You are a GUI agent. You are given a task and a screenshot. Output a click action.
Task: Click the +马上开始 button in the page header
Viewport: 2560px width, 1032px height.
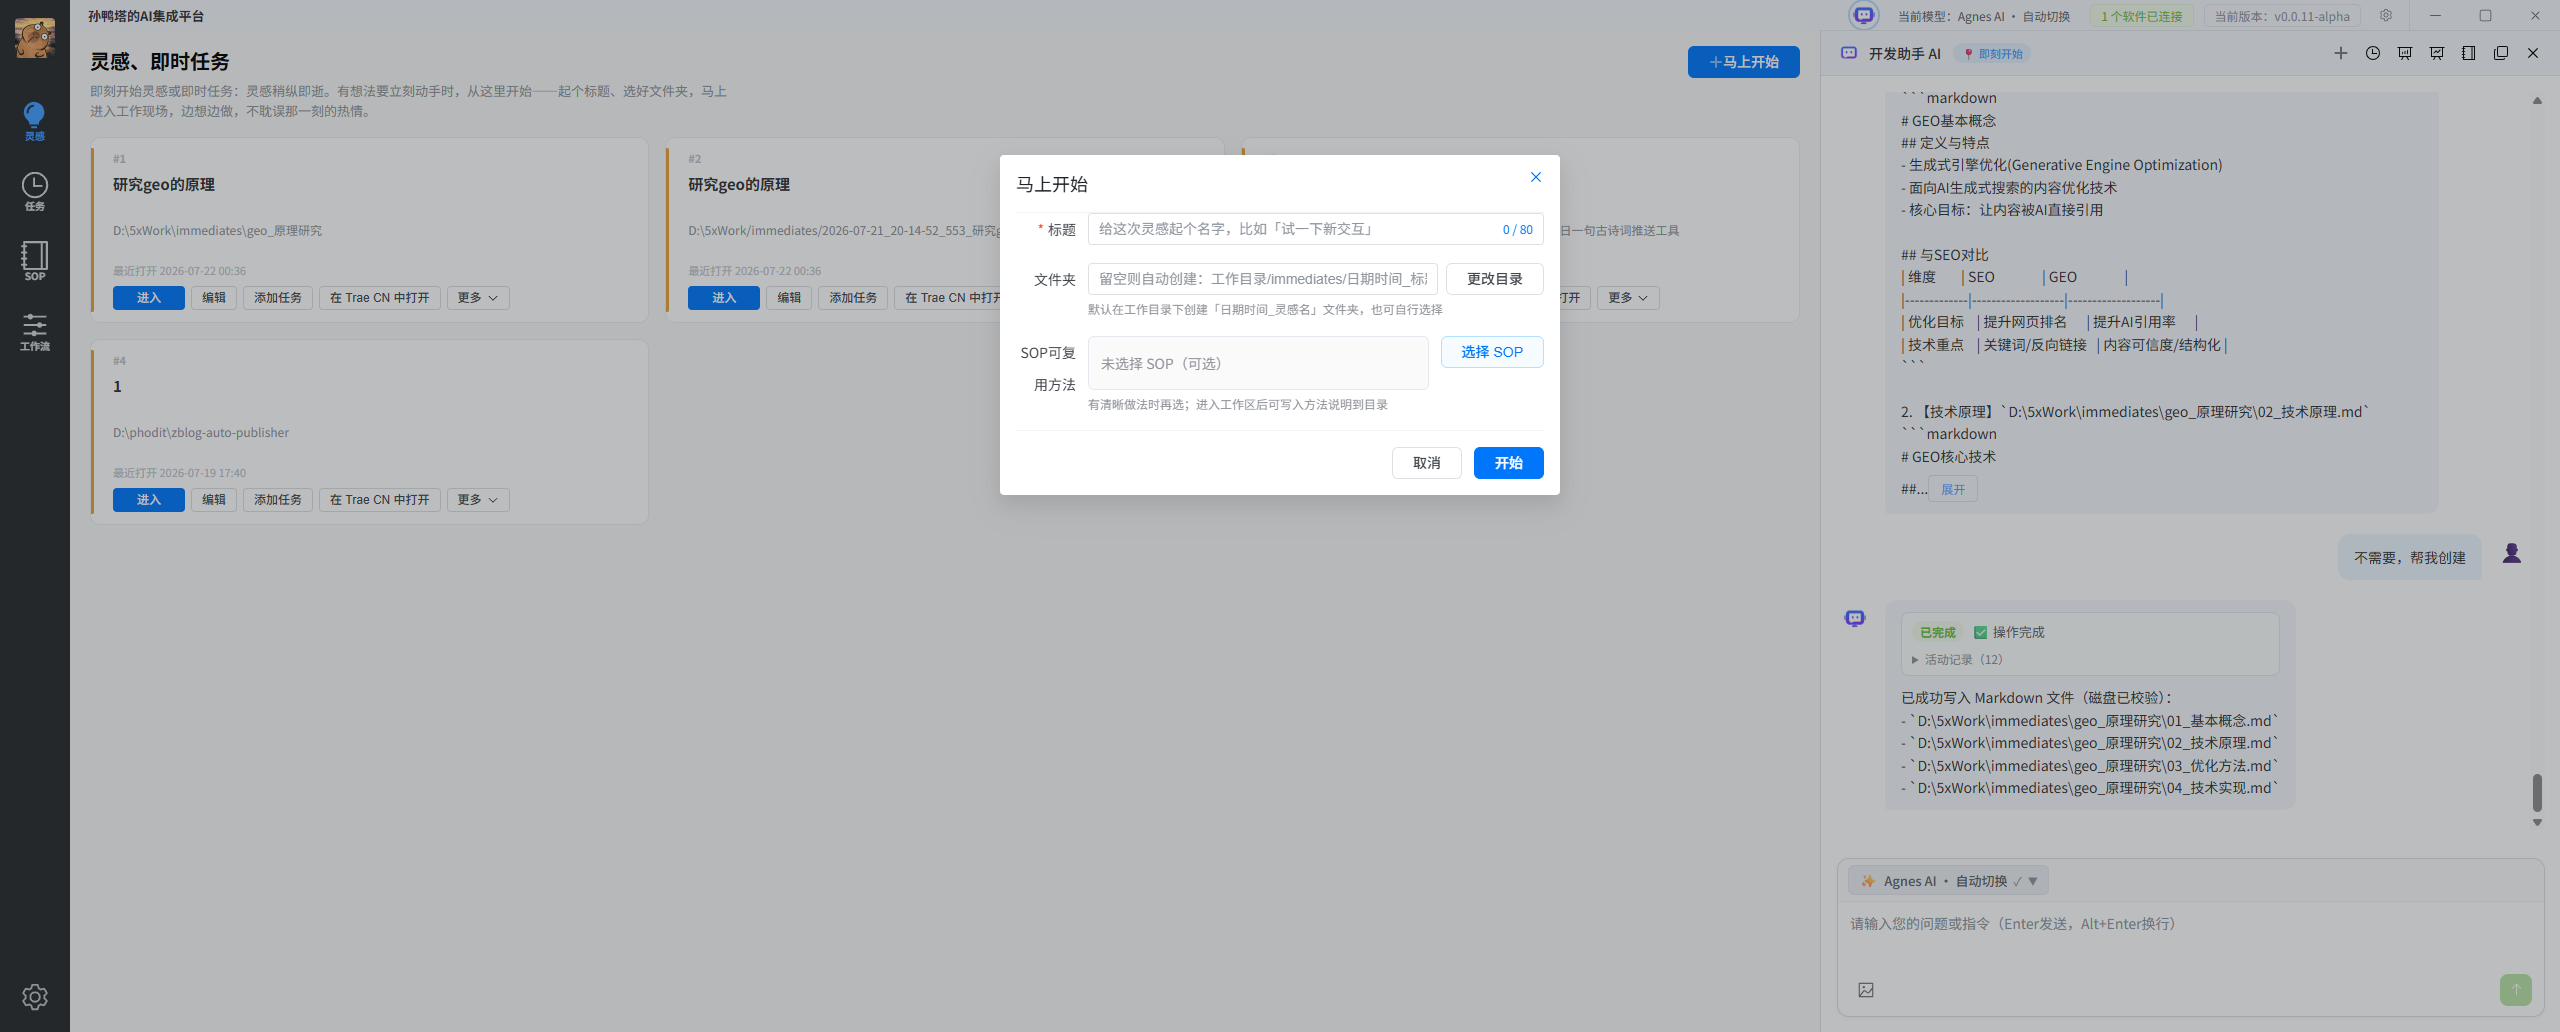point(1744,62)
